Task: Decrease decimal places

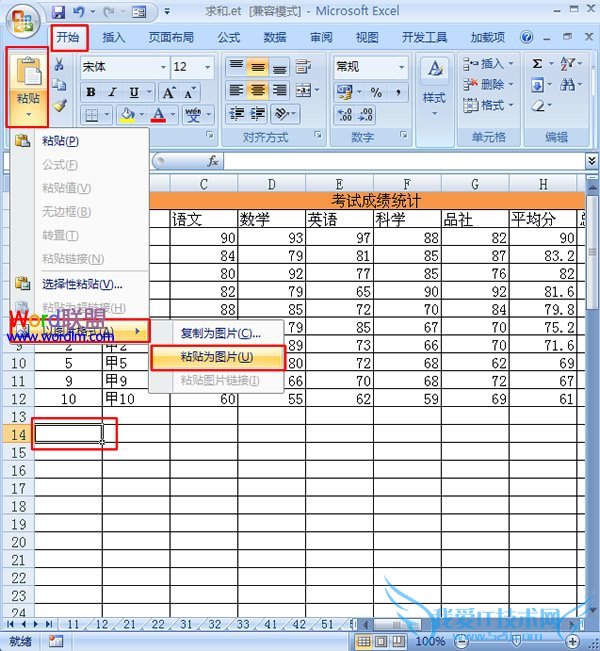Action: click(365, 115)
